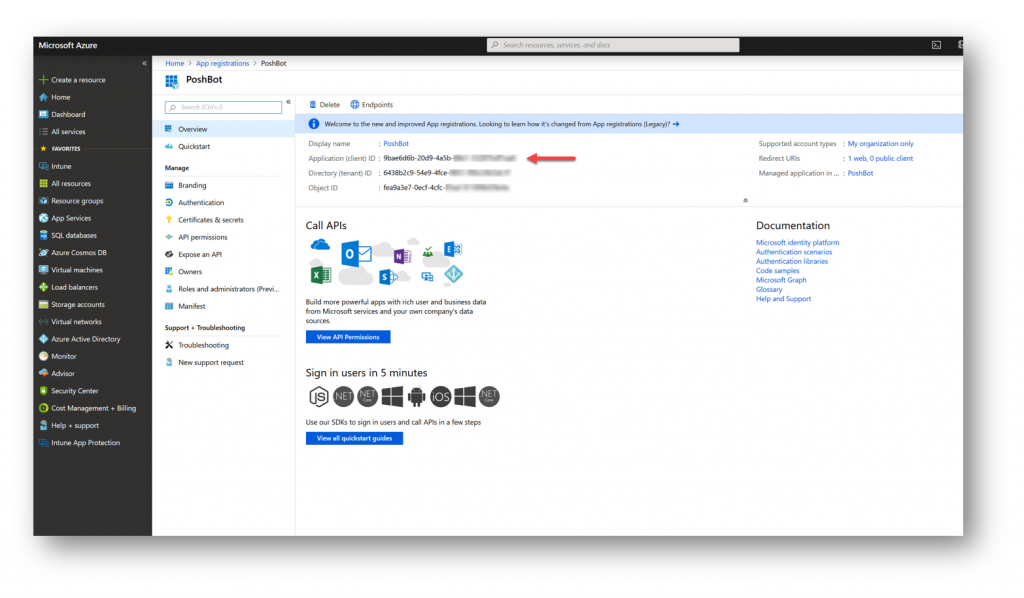Go to App registrations breadcrumb
Viewport: 1024px width, 598px height.
[x=222, y=63]
